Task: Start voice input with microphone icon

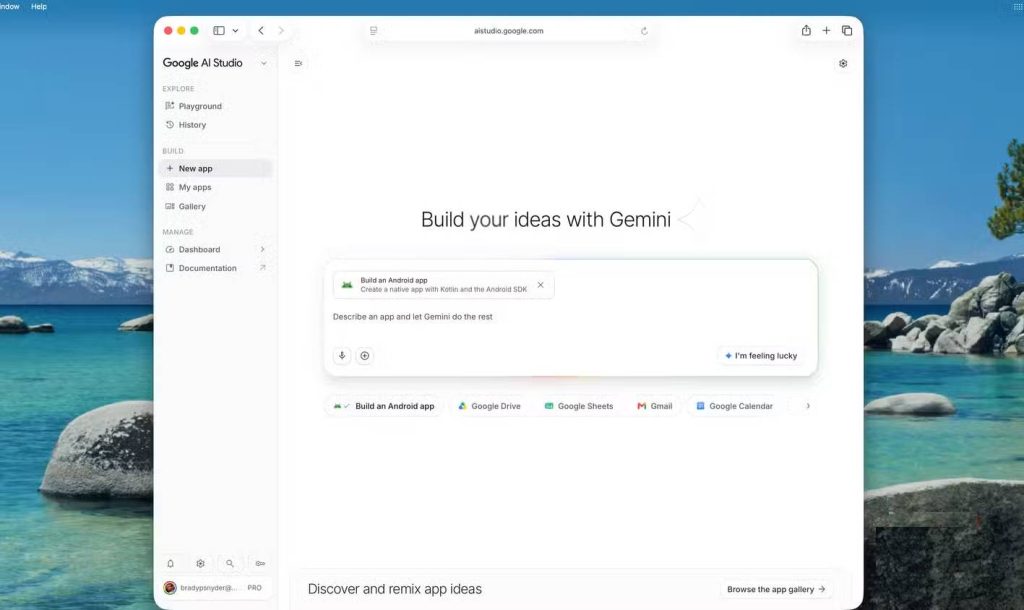Action: [x=342, y=356]
